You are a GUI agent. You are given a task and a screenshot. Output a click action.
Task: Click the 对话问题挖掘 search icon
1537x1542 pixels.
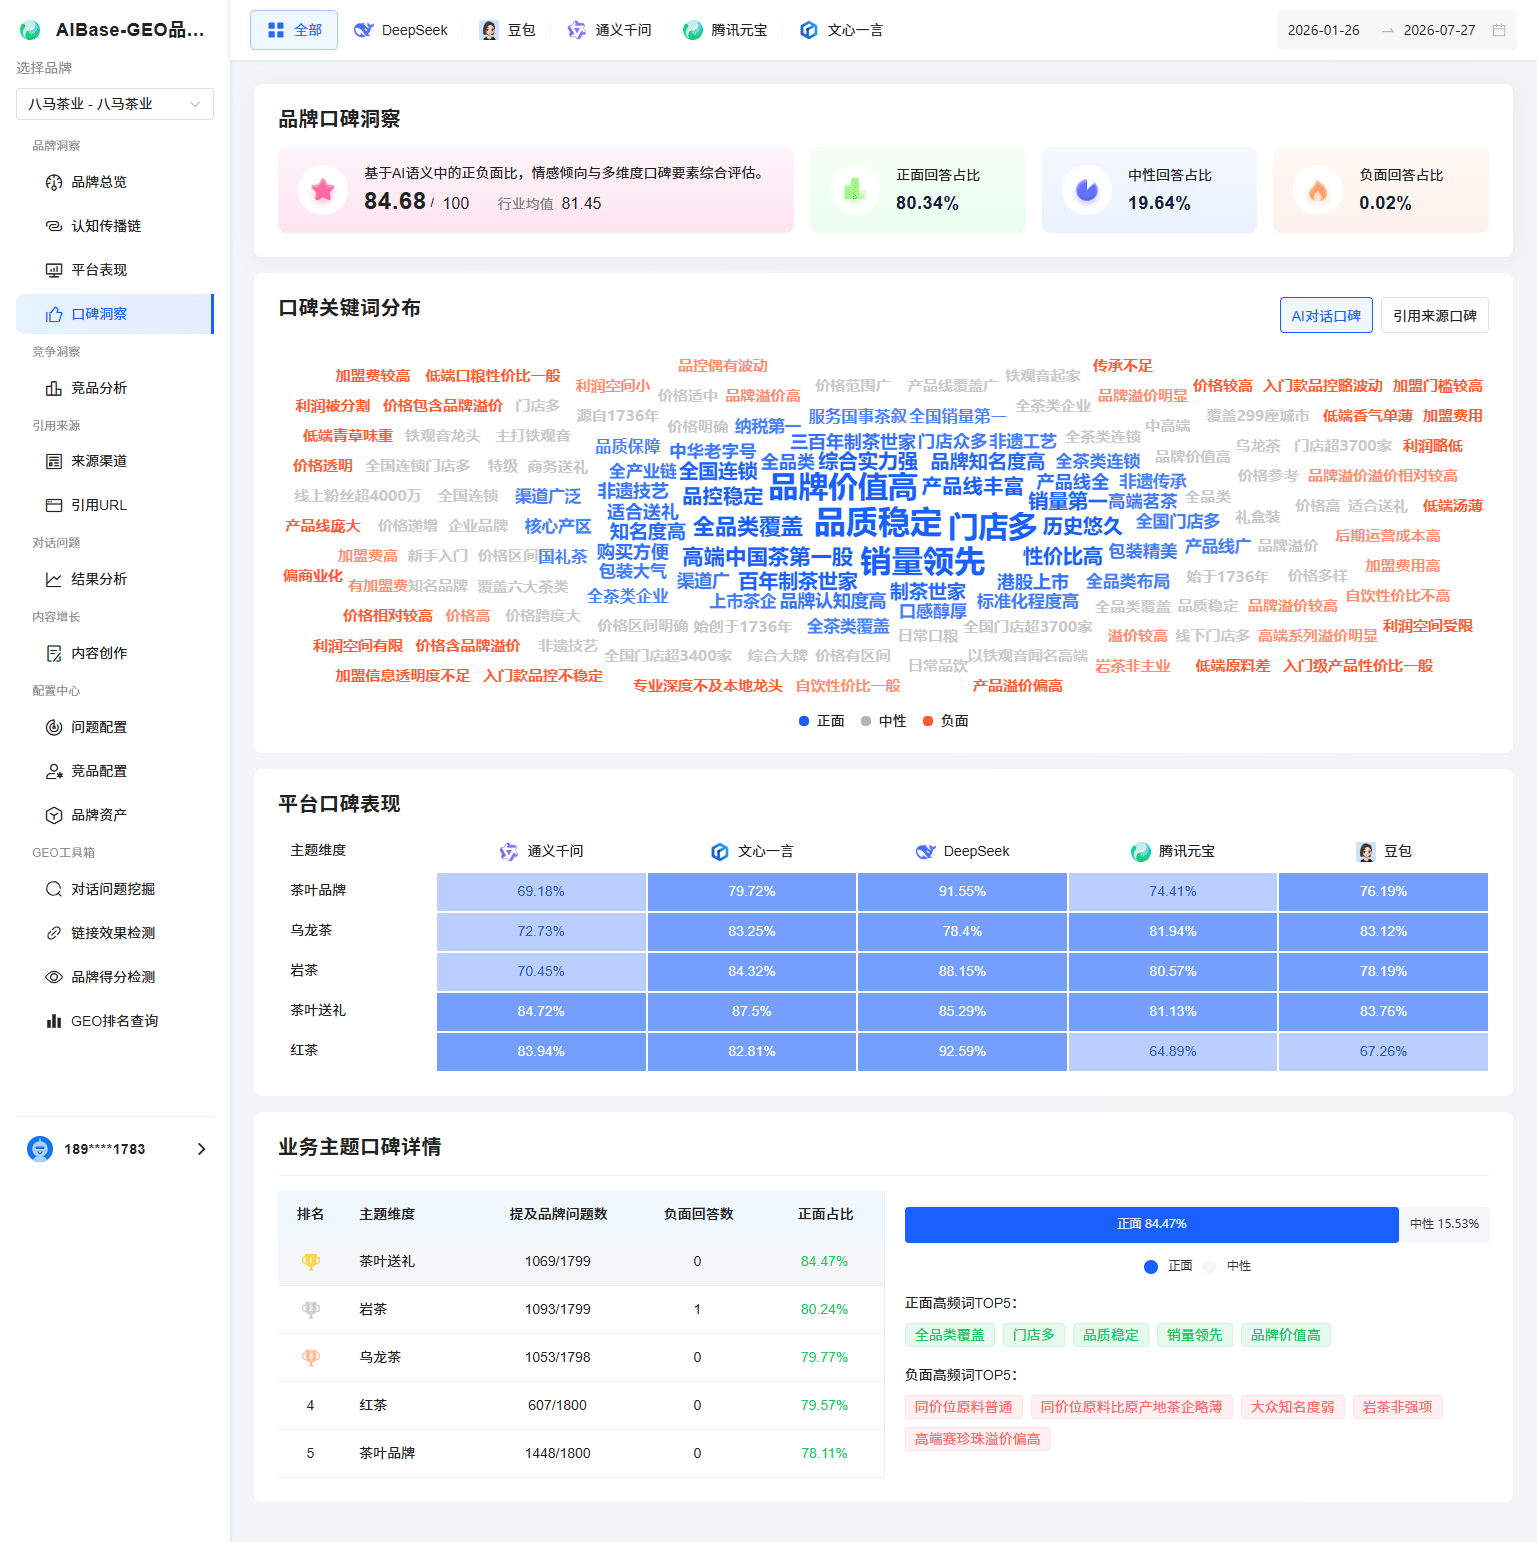tap(54, 889)
